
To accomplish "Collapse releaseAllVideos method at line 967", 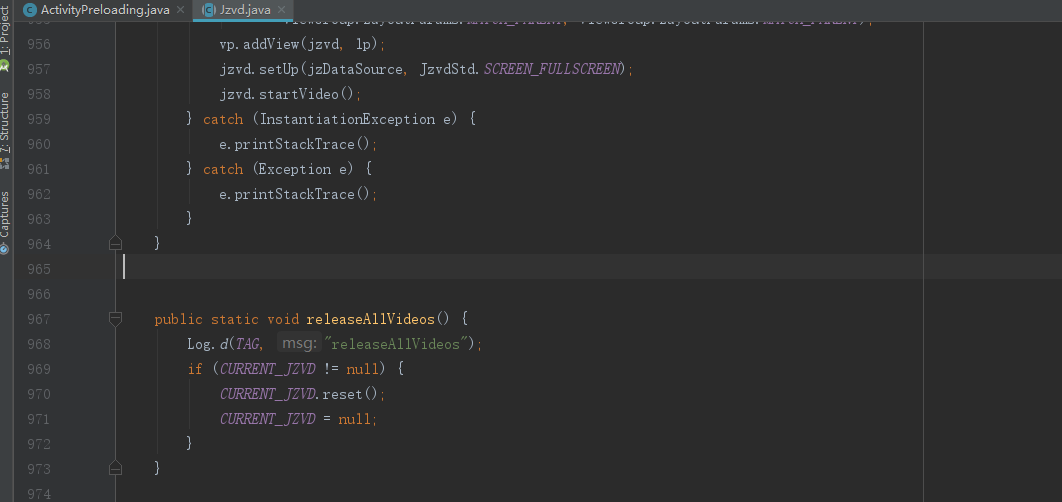I will 115,318.
